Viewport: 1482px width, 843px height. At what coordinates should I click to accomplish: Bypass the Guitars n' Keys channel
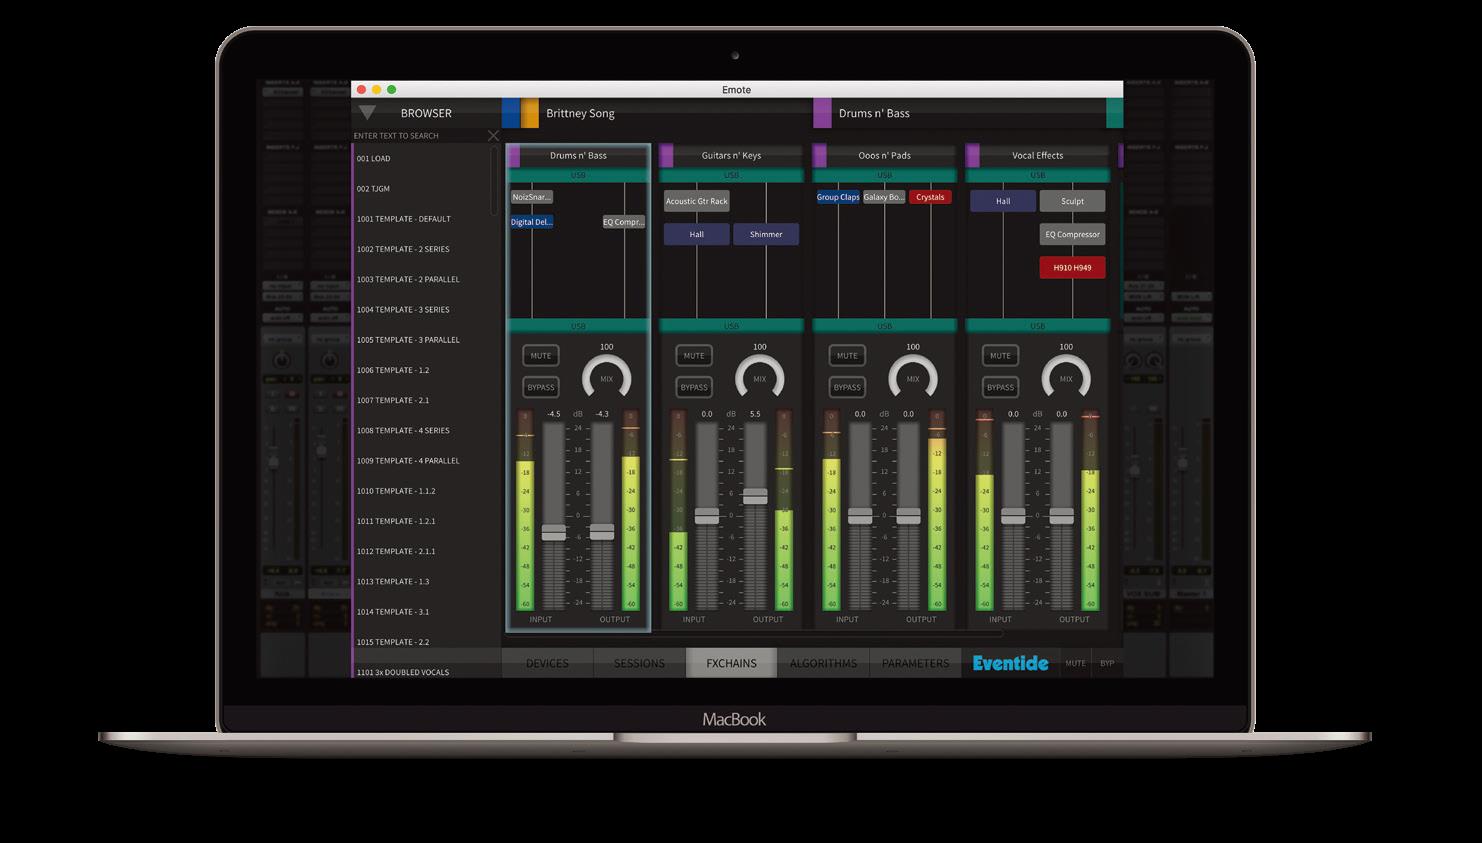pos(693,387)
